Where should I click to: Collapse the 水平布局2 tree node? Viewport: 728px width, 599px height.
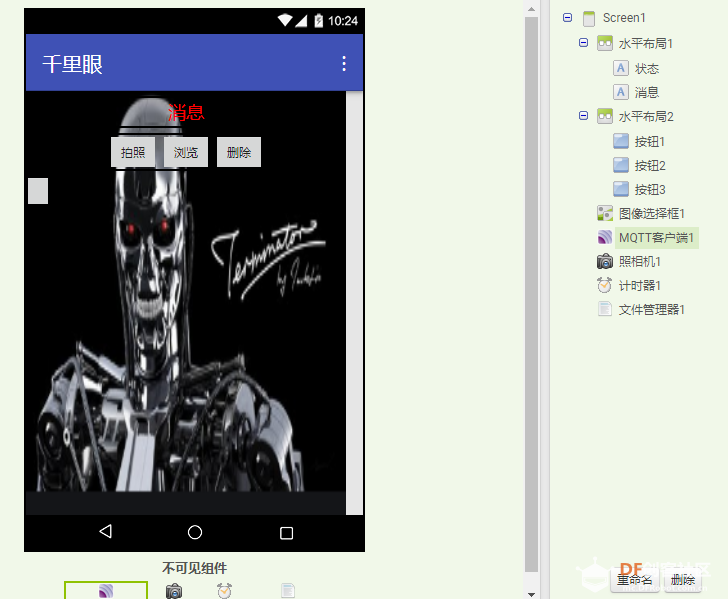tap(583, 115)
